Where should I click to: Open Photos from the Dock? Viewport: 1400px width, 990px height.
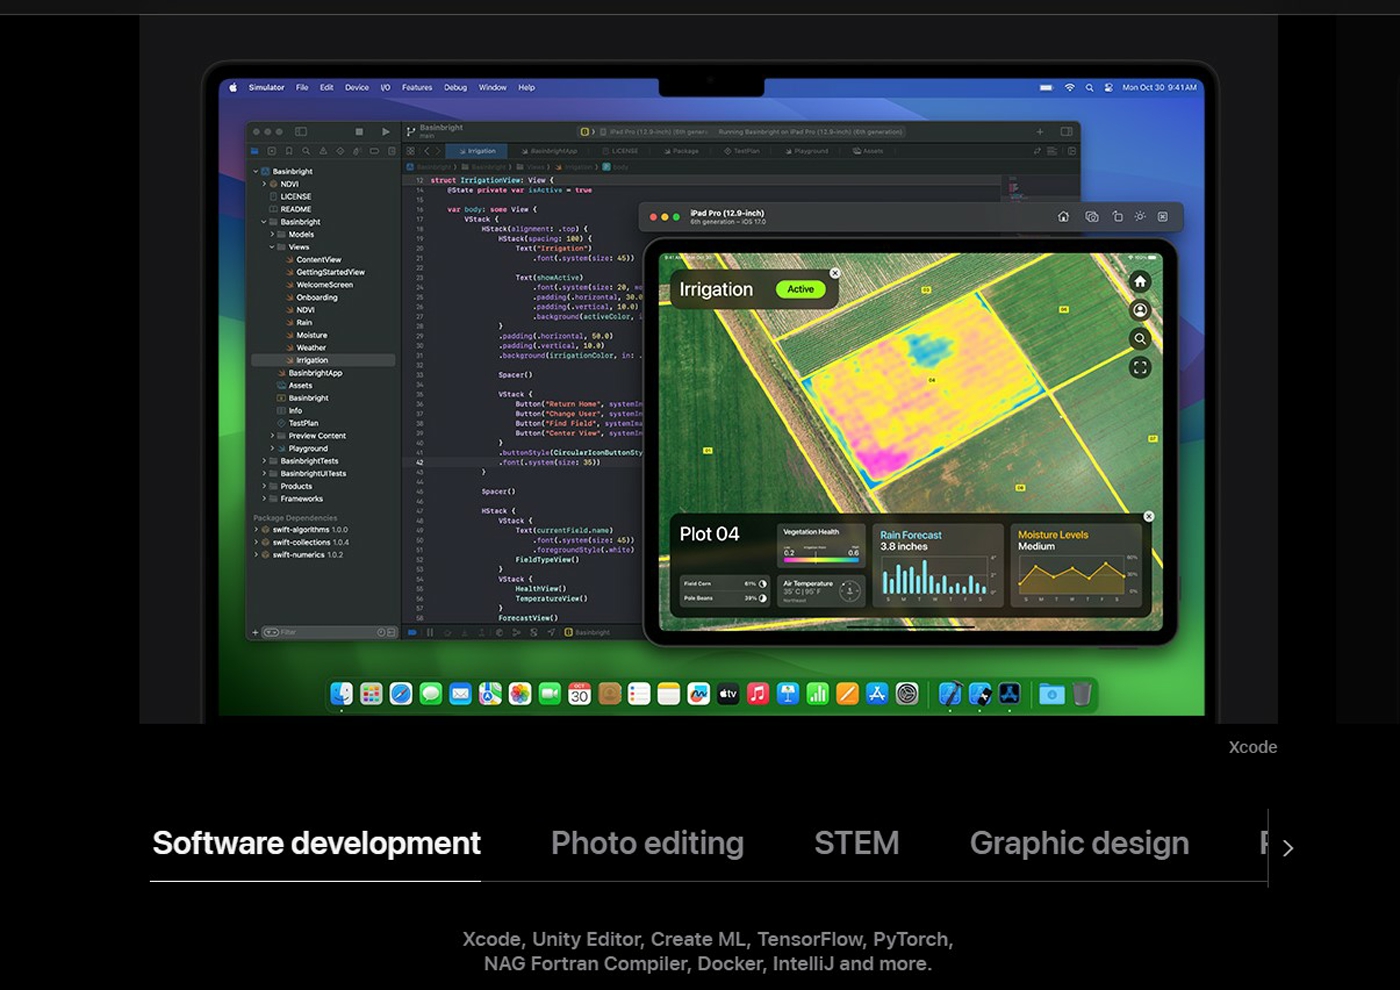(520, 693)
